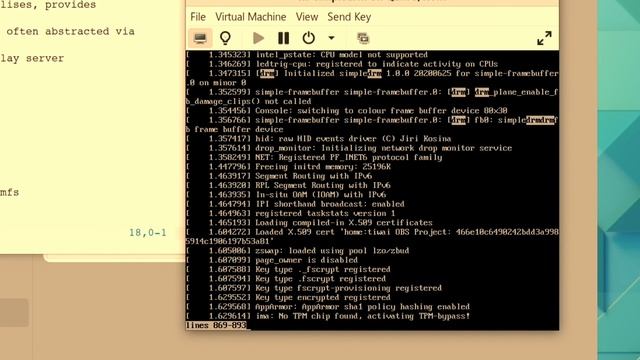The height and width of the screenshot is (360, 640).
Task: Click 'RPL Segment Routing with IPv6' line
Action: point(289,185)
